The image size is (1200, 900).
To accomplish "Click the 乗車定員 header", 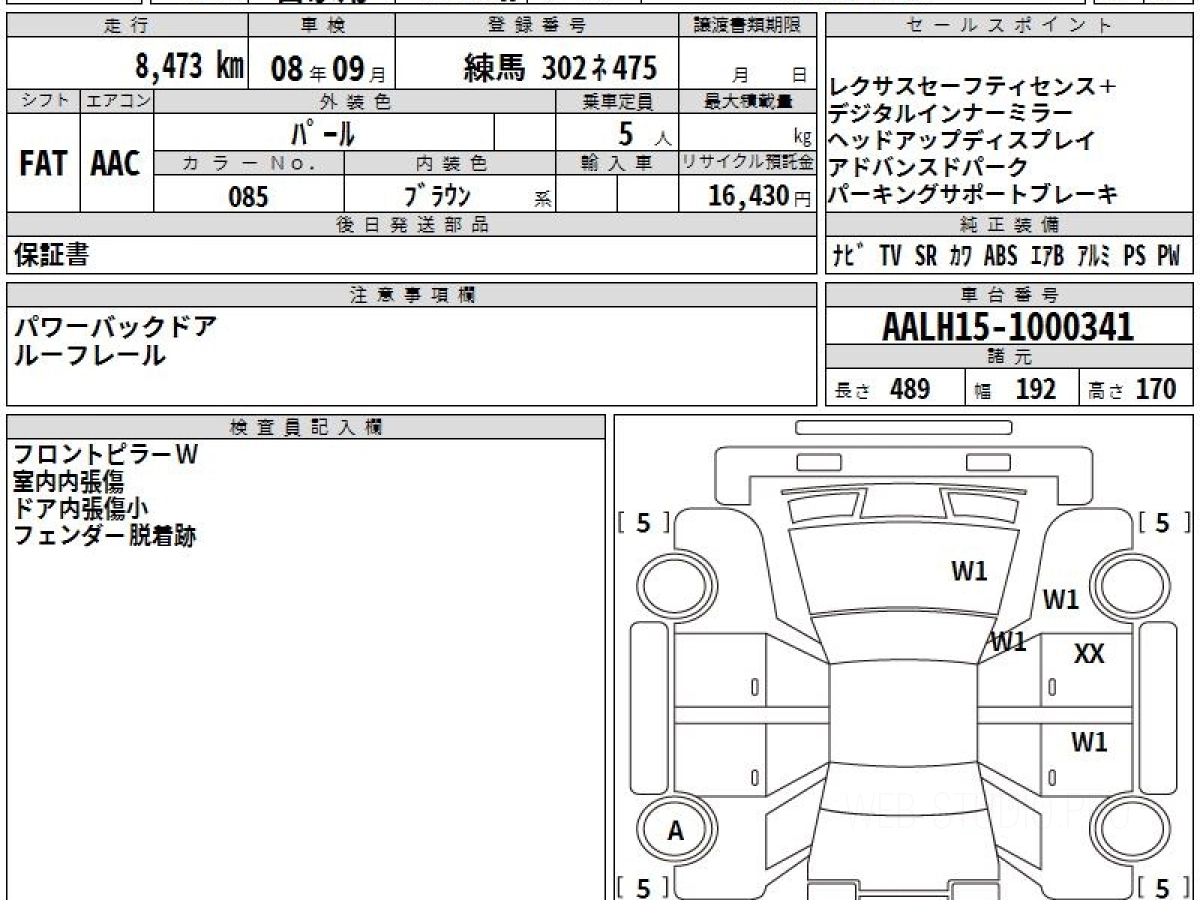I will coord(617,101).
